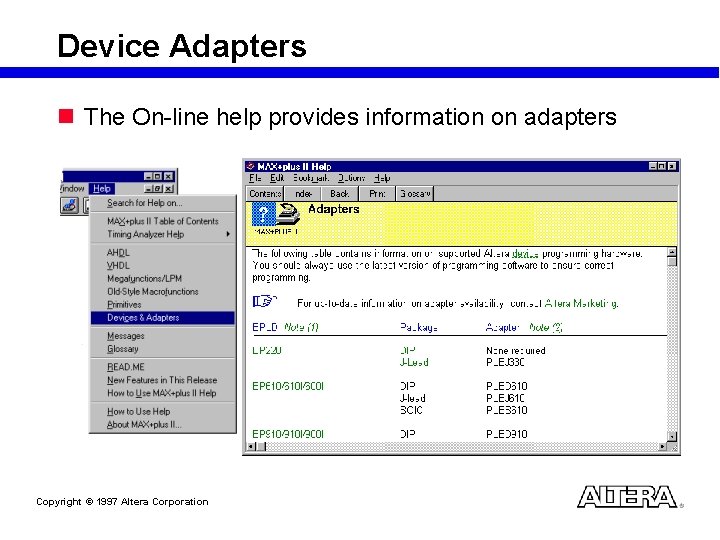Click the green DIP link for EP220
This screenshot has width=720, height=540.
coord(408,351)
